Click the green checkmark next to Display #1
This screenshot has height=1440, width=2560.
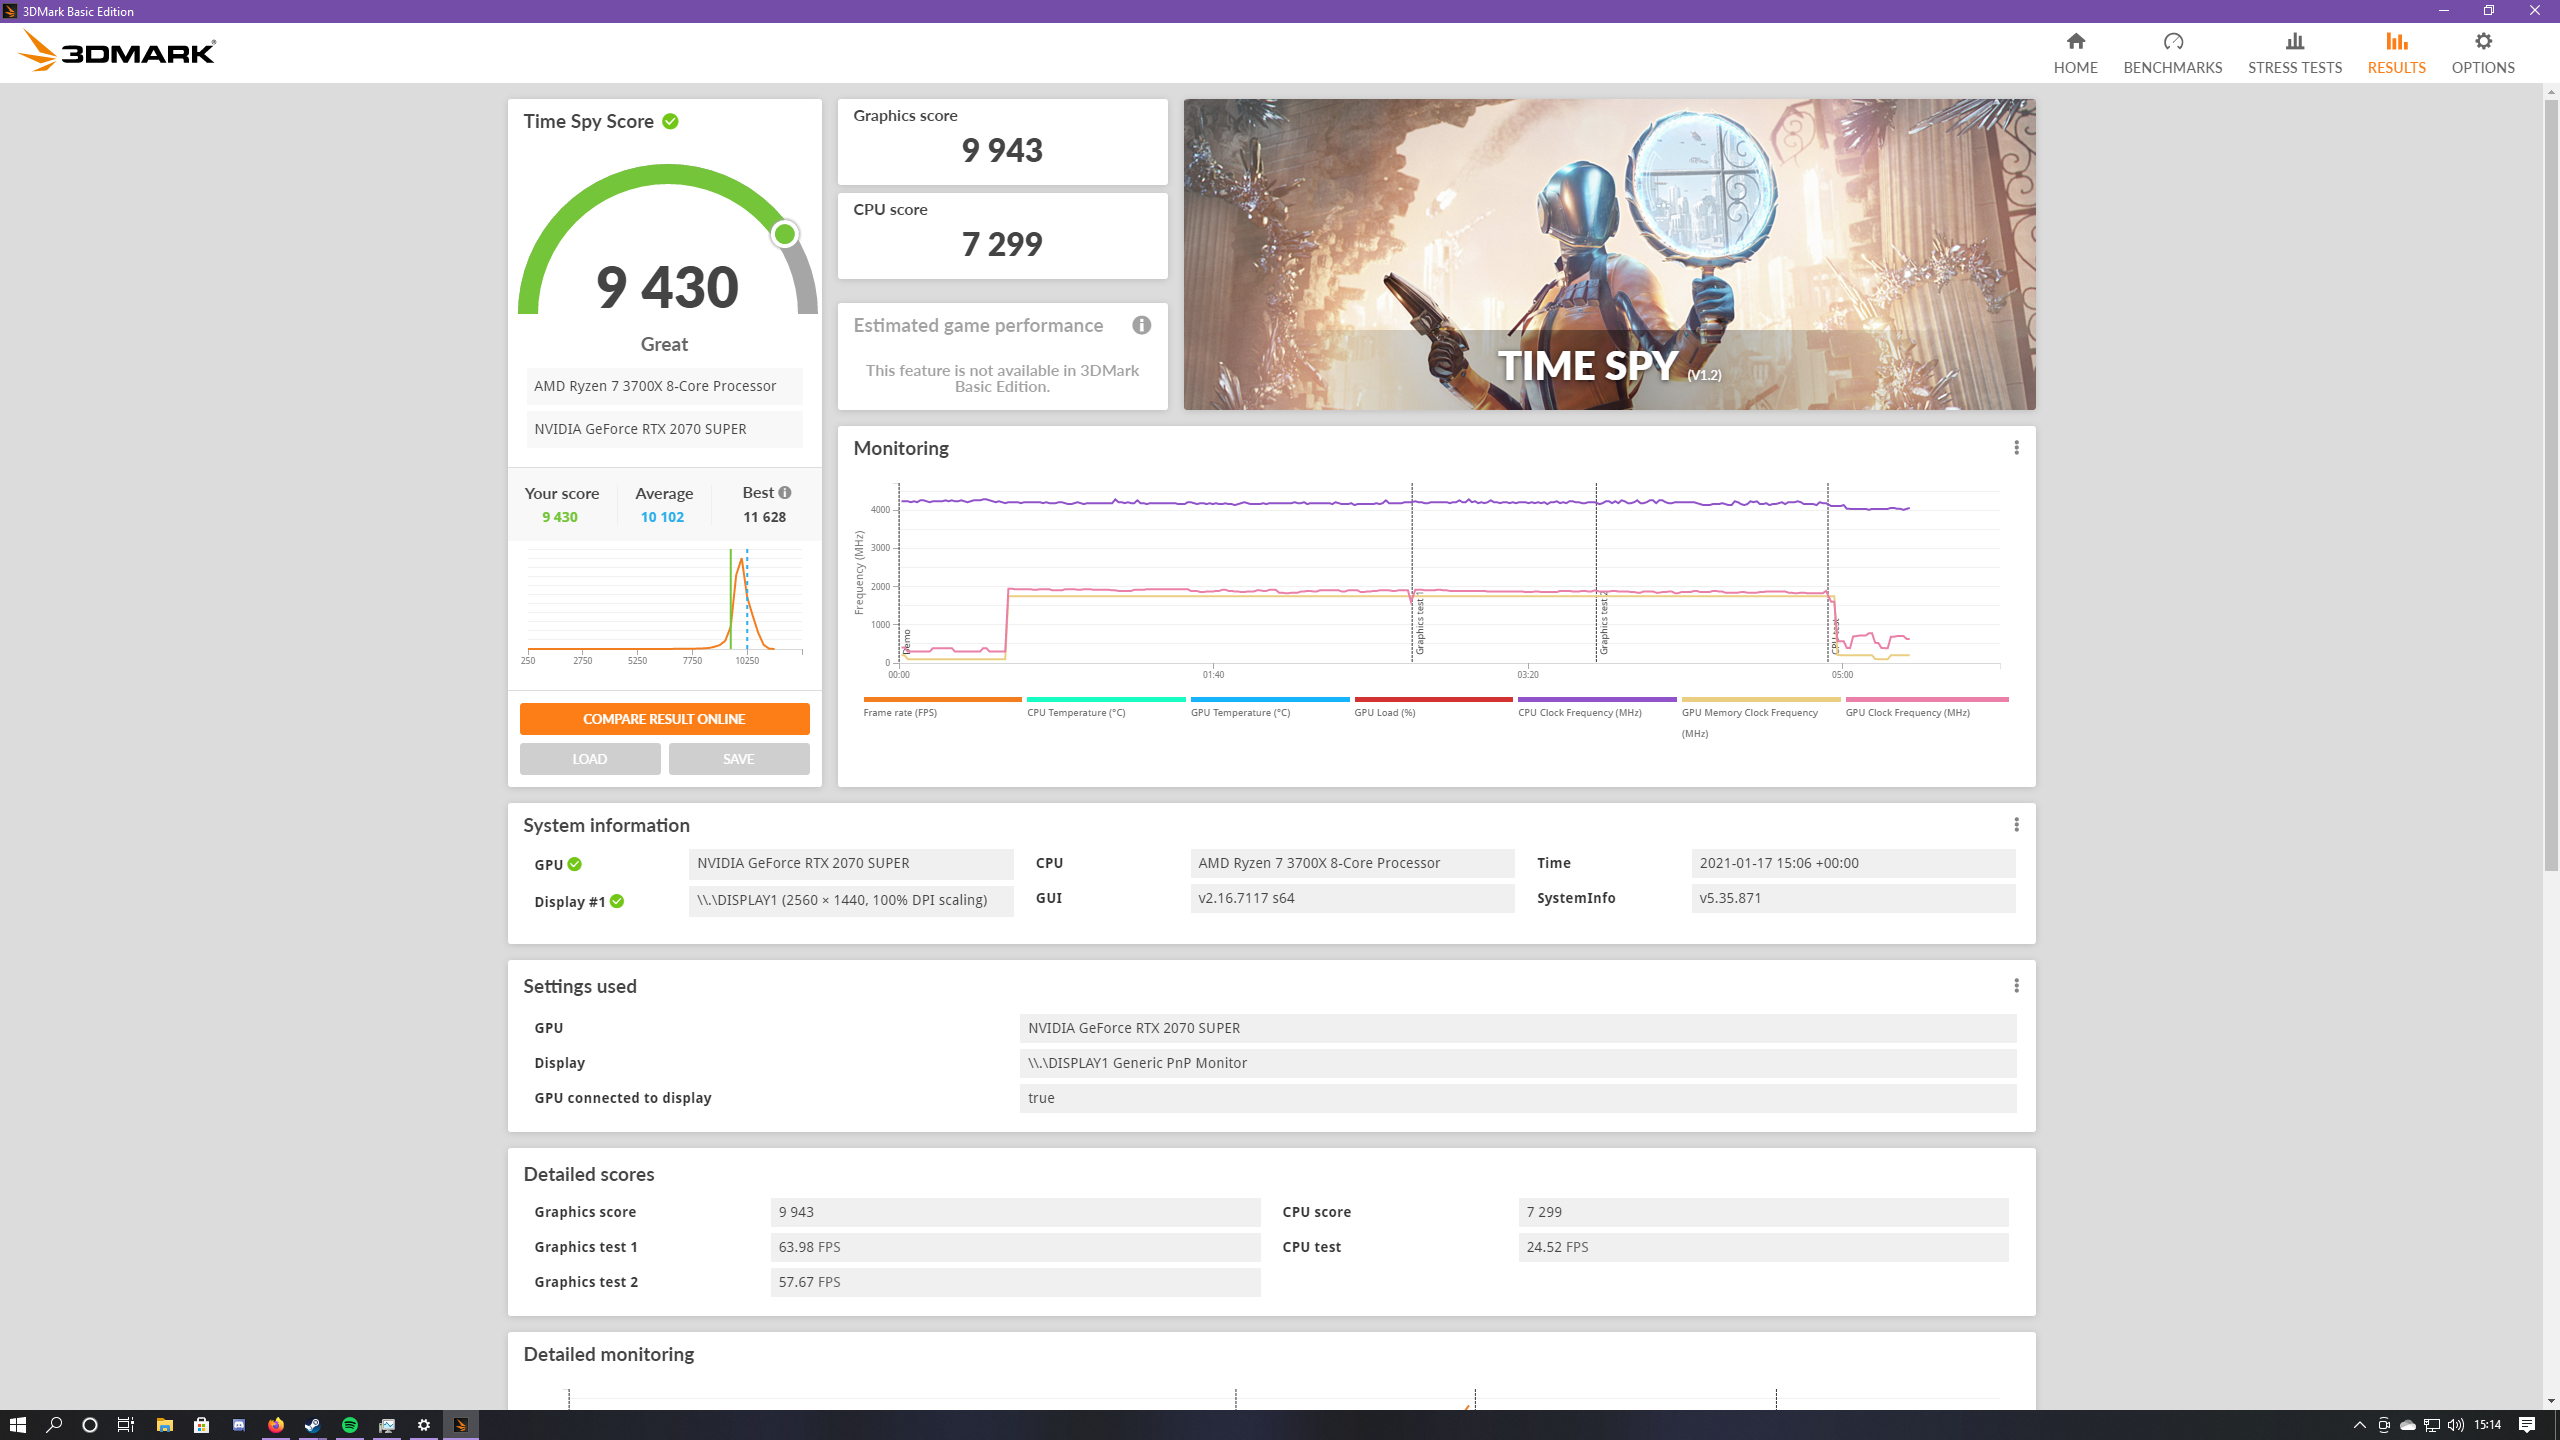[617, 901]
